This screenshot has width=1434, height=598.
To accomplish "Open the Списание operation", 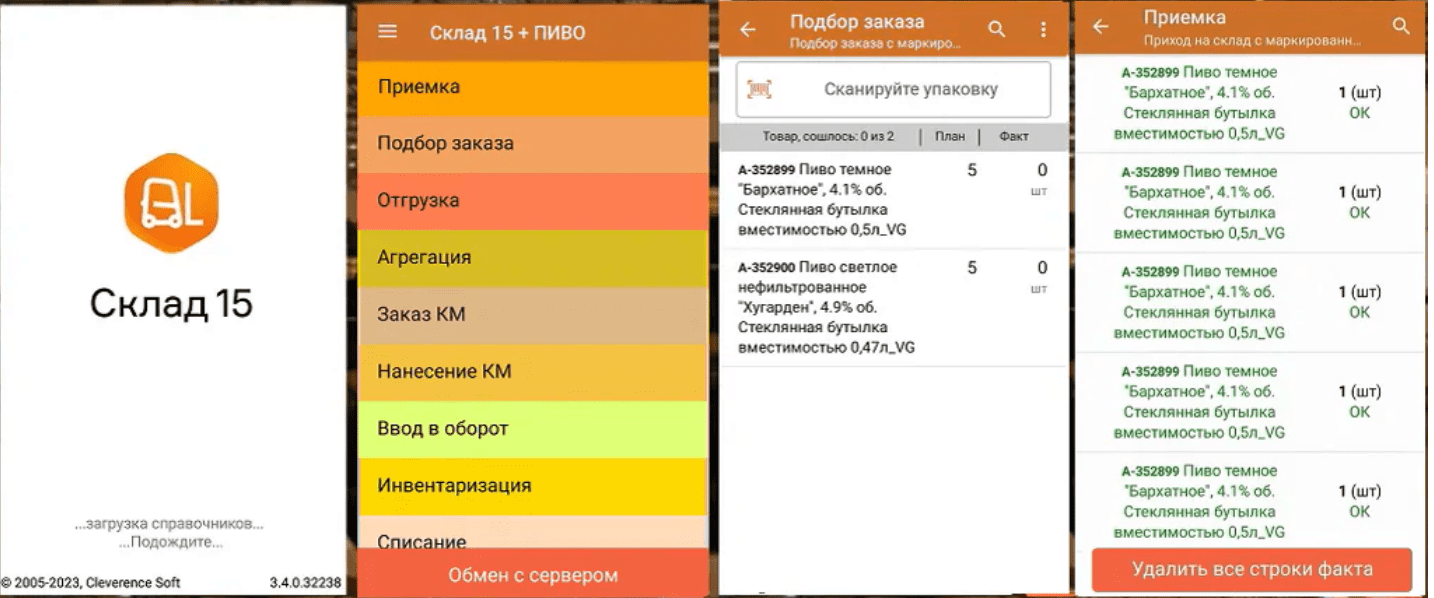I will pos(530,540).
